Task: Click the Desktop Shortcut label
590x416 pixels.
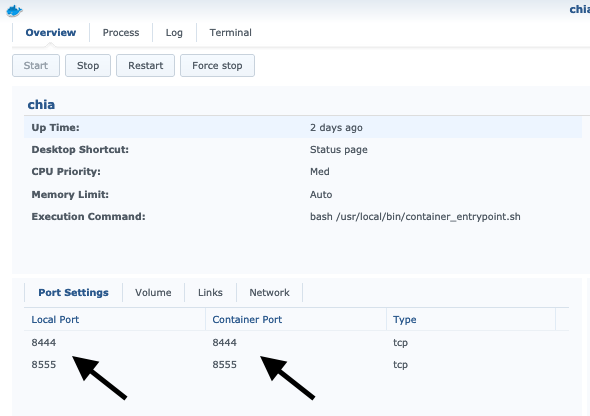Action: click(80, 149)
